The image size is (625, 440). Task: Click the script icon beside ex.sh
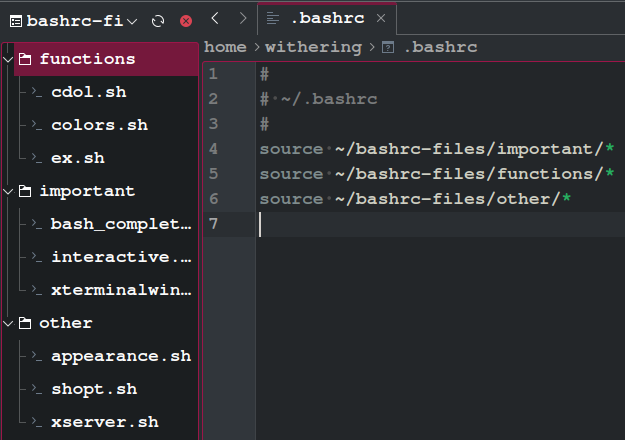pos(37,159)
